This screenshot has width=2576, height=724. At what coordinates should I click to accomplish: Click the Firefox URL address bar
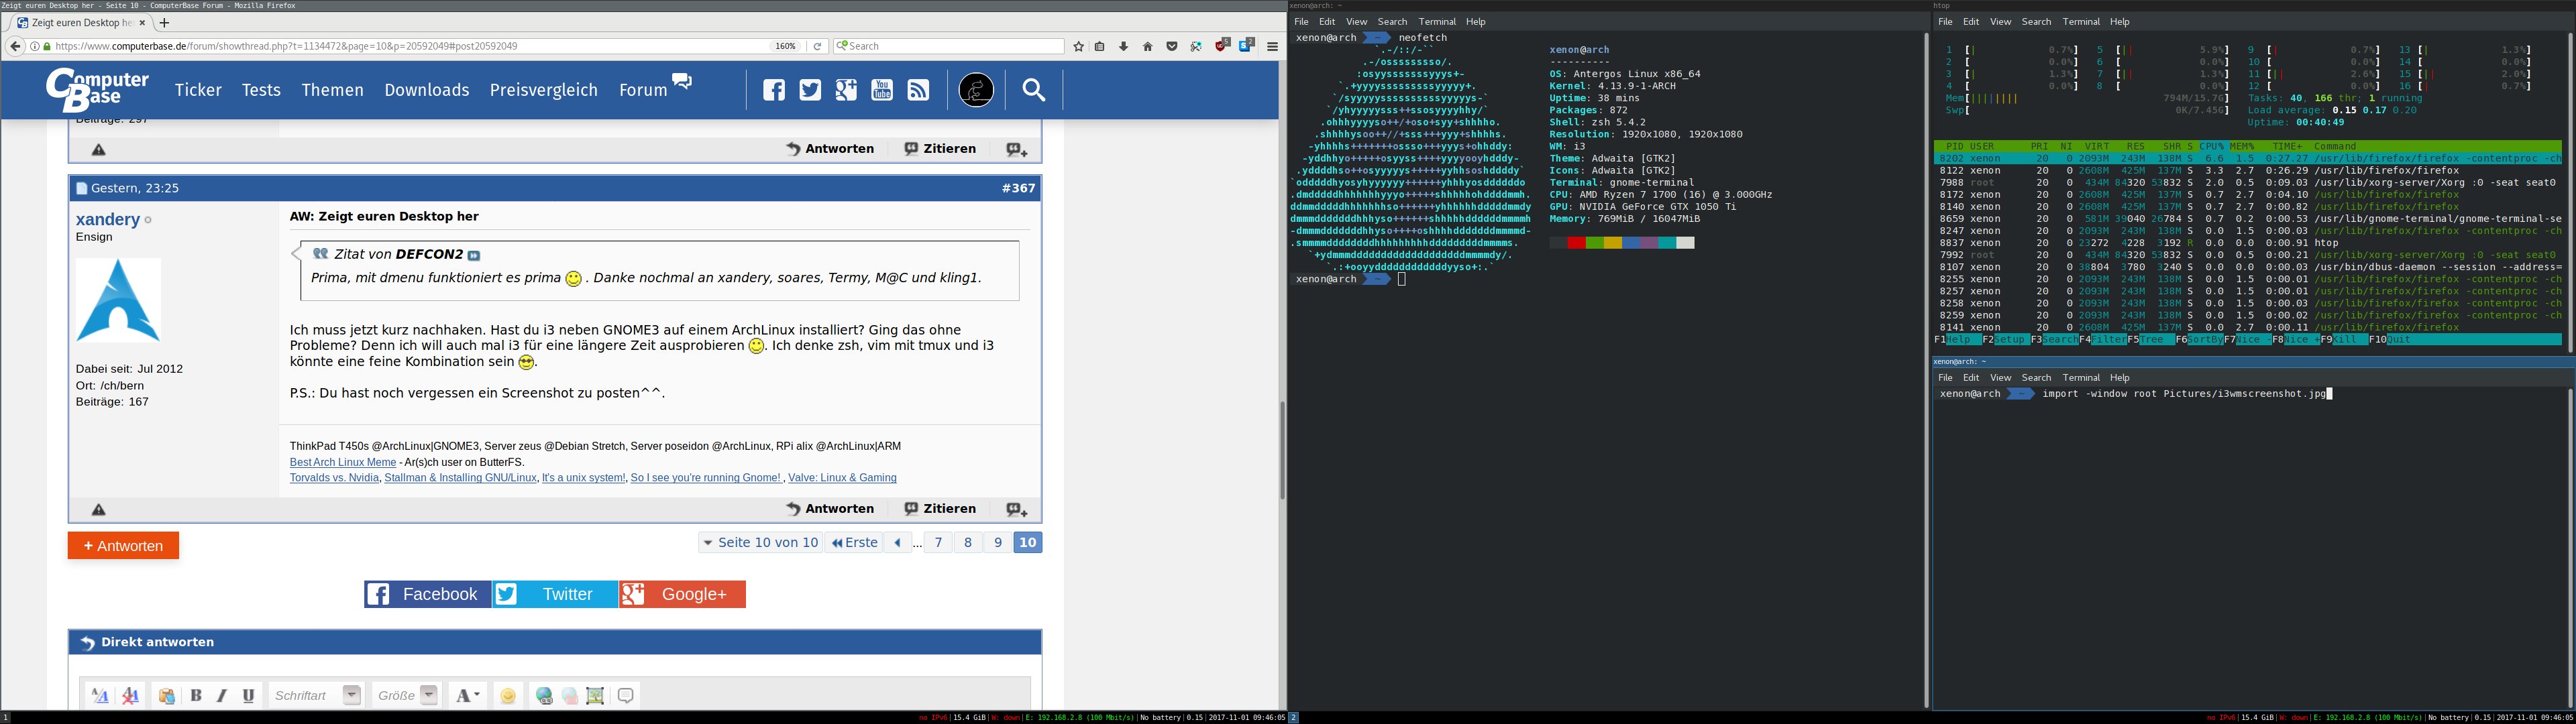pos(400,46)
